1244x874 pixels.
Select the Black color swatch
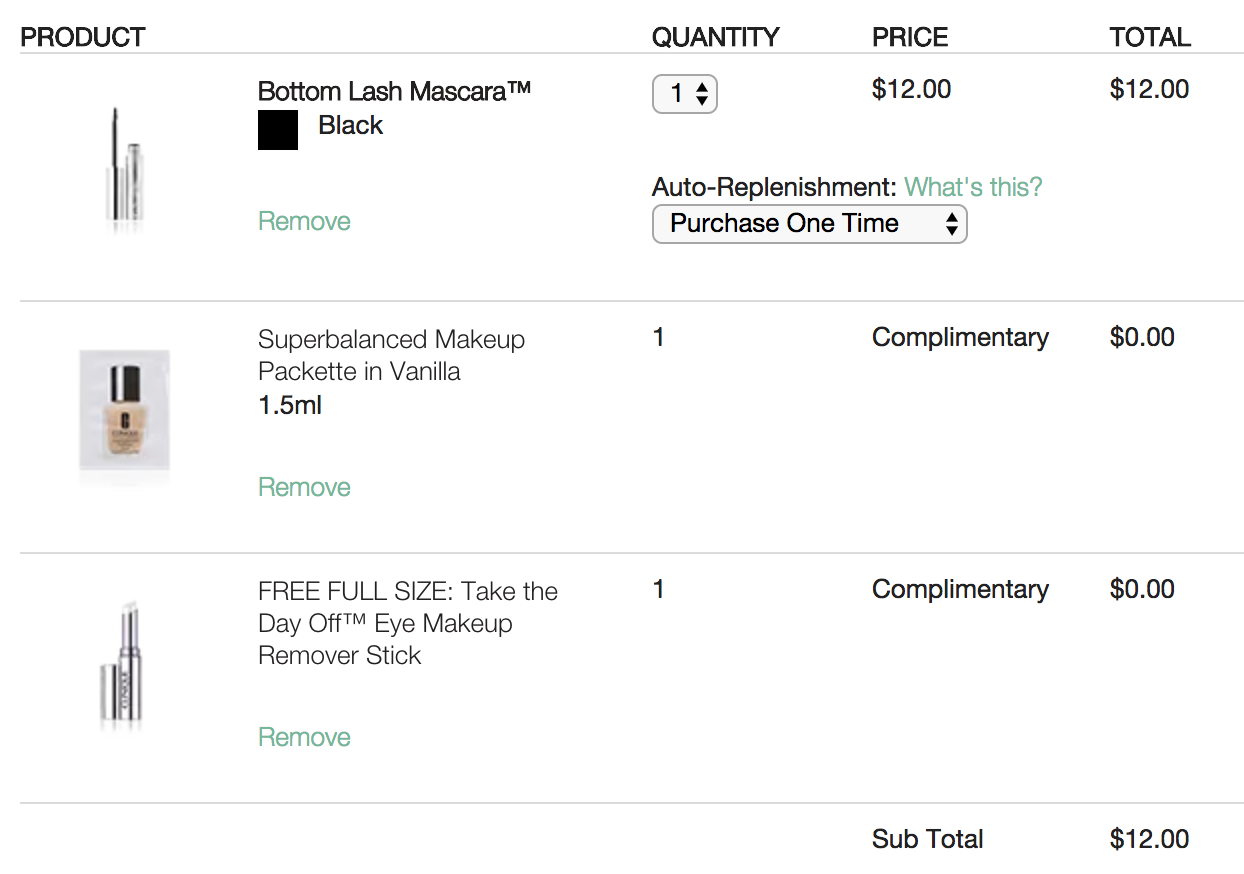[278, 130]
